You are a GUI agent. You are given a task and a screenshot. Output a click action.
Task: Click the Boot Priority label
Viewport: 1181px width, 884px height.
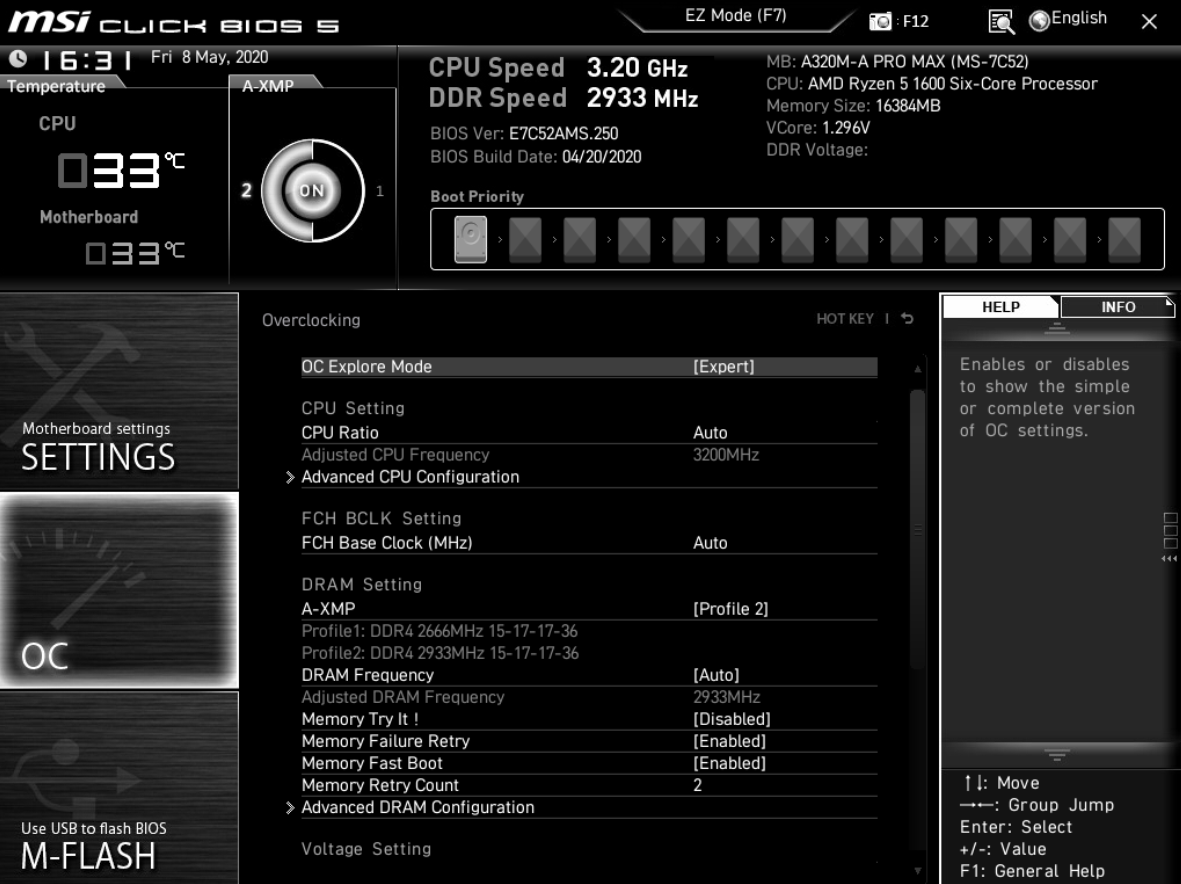pyautogui.click(x=477, y=197)
